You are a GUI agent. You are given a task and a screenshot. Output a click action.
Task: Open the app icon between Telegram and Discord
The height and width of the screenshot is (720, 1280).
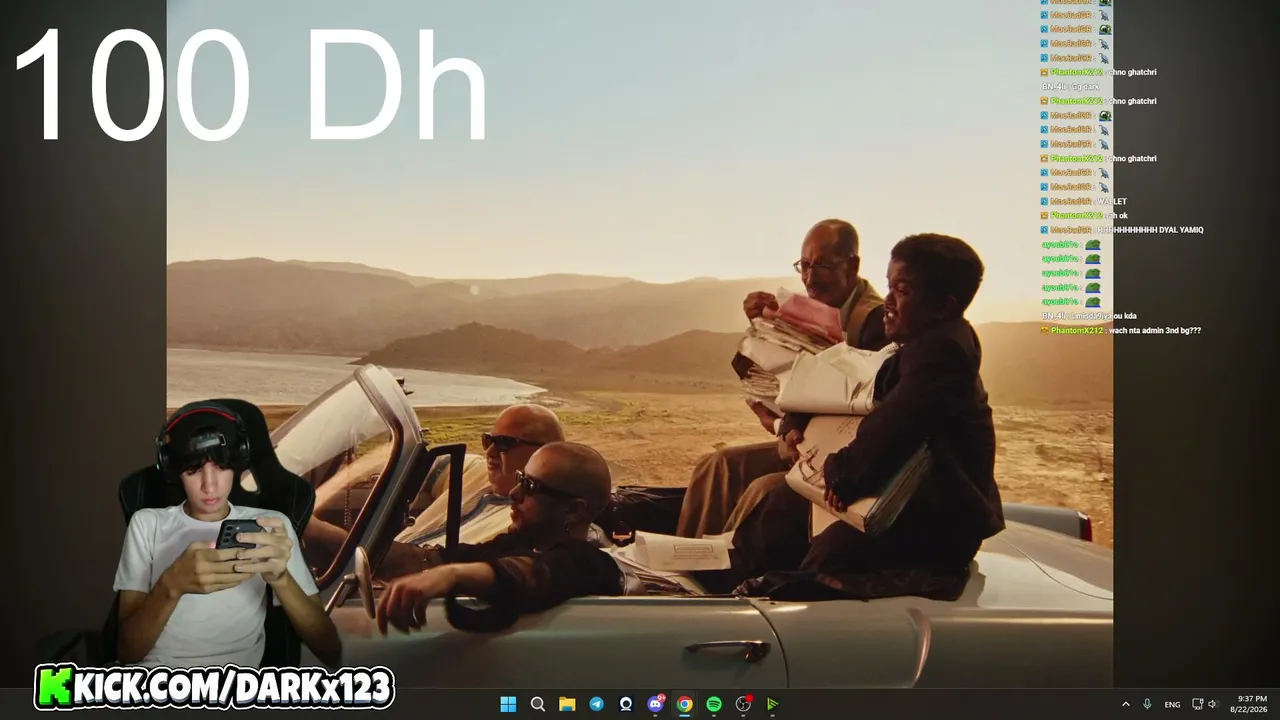(x=626, y=704)
